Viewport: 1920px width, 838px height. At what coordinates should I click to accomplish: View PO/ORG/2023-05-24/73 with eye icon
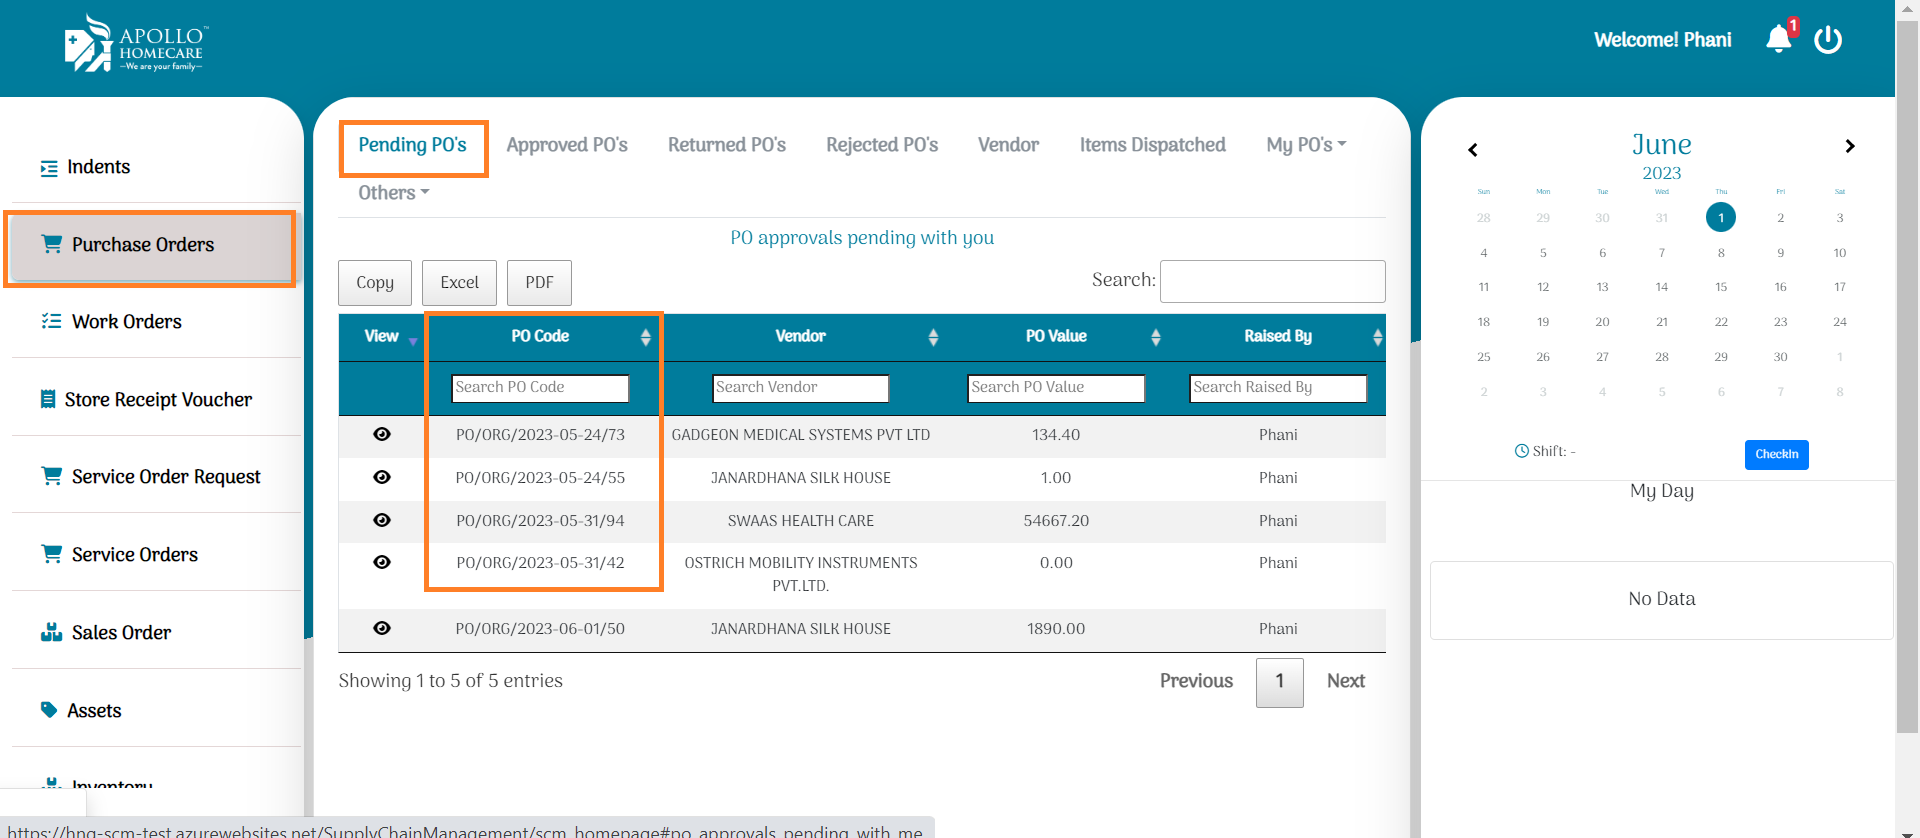382,434
